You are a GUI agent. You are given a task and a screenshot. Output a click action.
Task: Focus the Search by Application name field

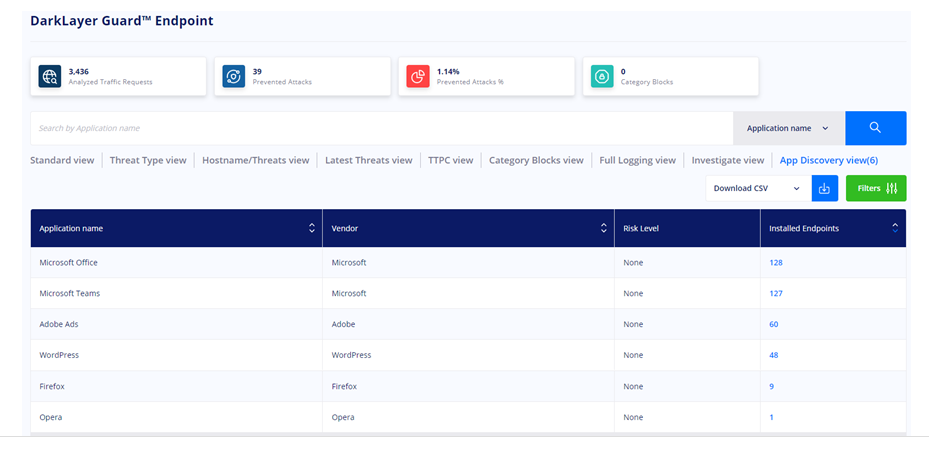382,128
